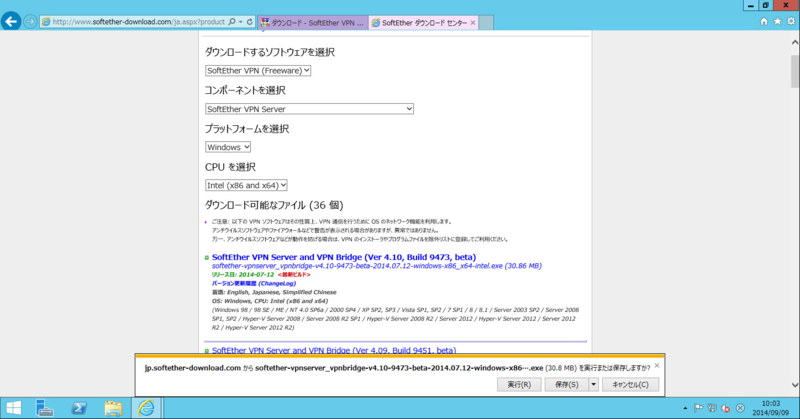The image size is (800, 419).
Task: Dismiss the download notification bar with X
Action: (x=657, y=365)
